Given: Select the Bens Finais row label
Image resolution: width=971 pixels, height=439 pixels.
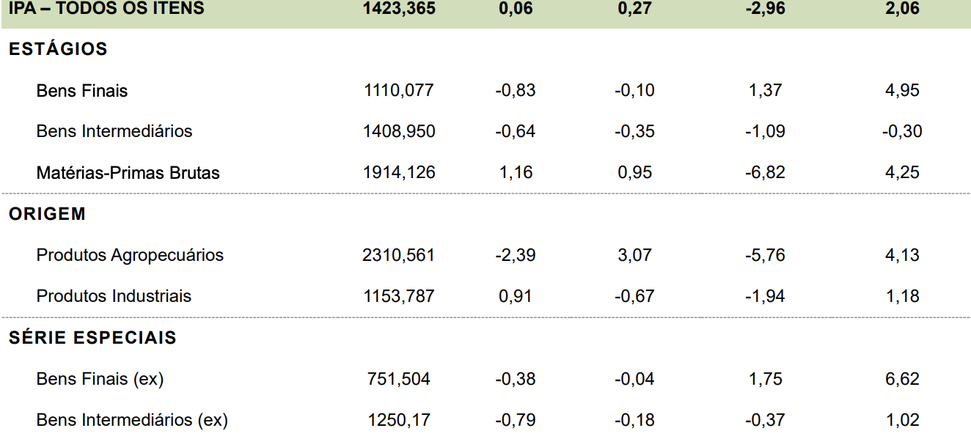Looking at the screenshot, I should coord(82,90).
